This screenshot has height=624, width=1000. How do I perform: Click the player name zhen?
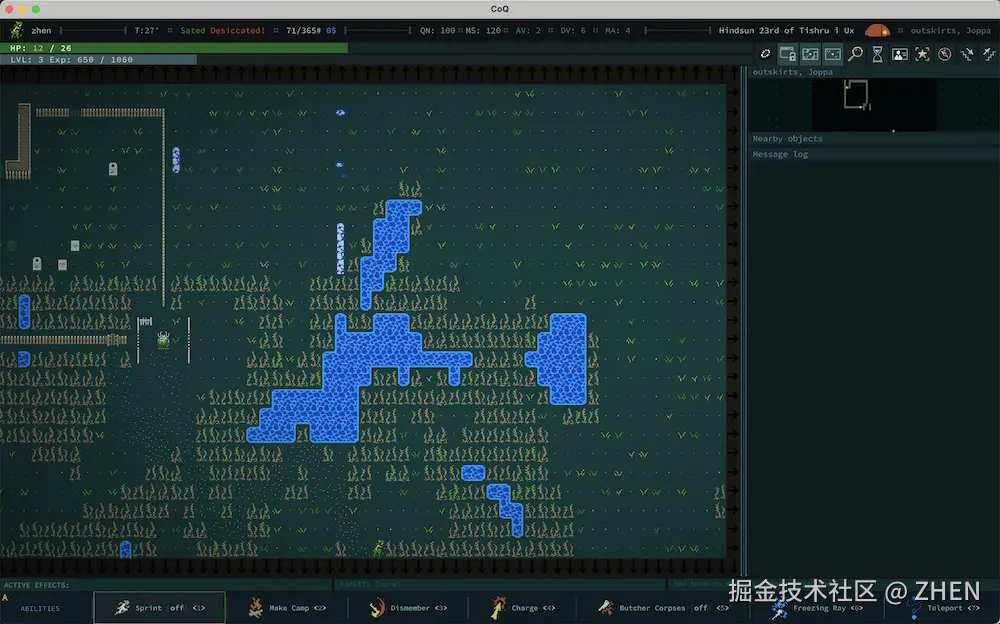[41, 30]
